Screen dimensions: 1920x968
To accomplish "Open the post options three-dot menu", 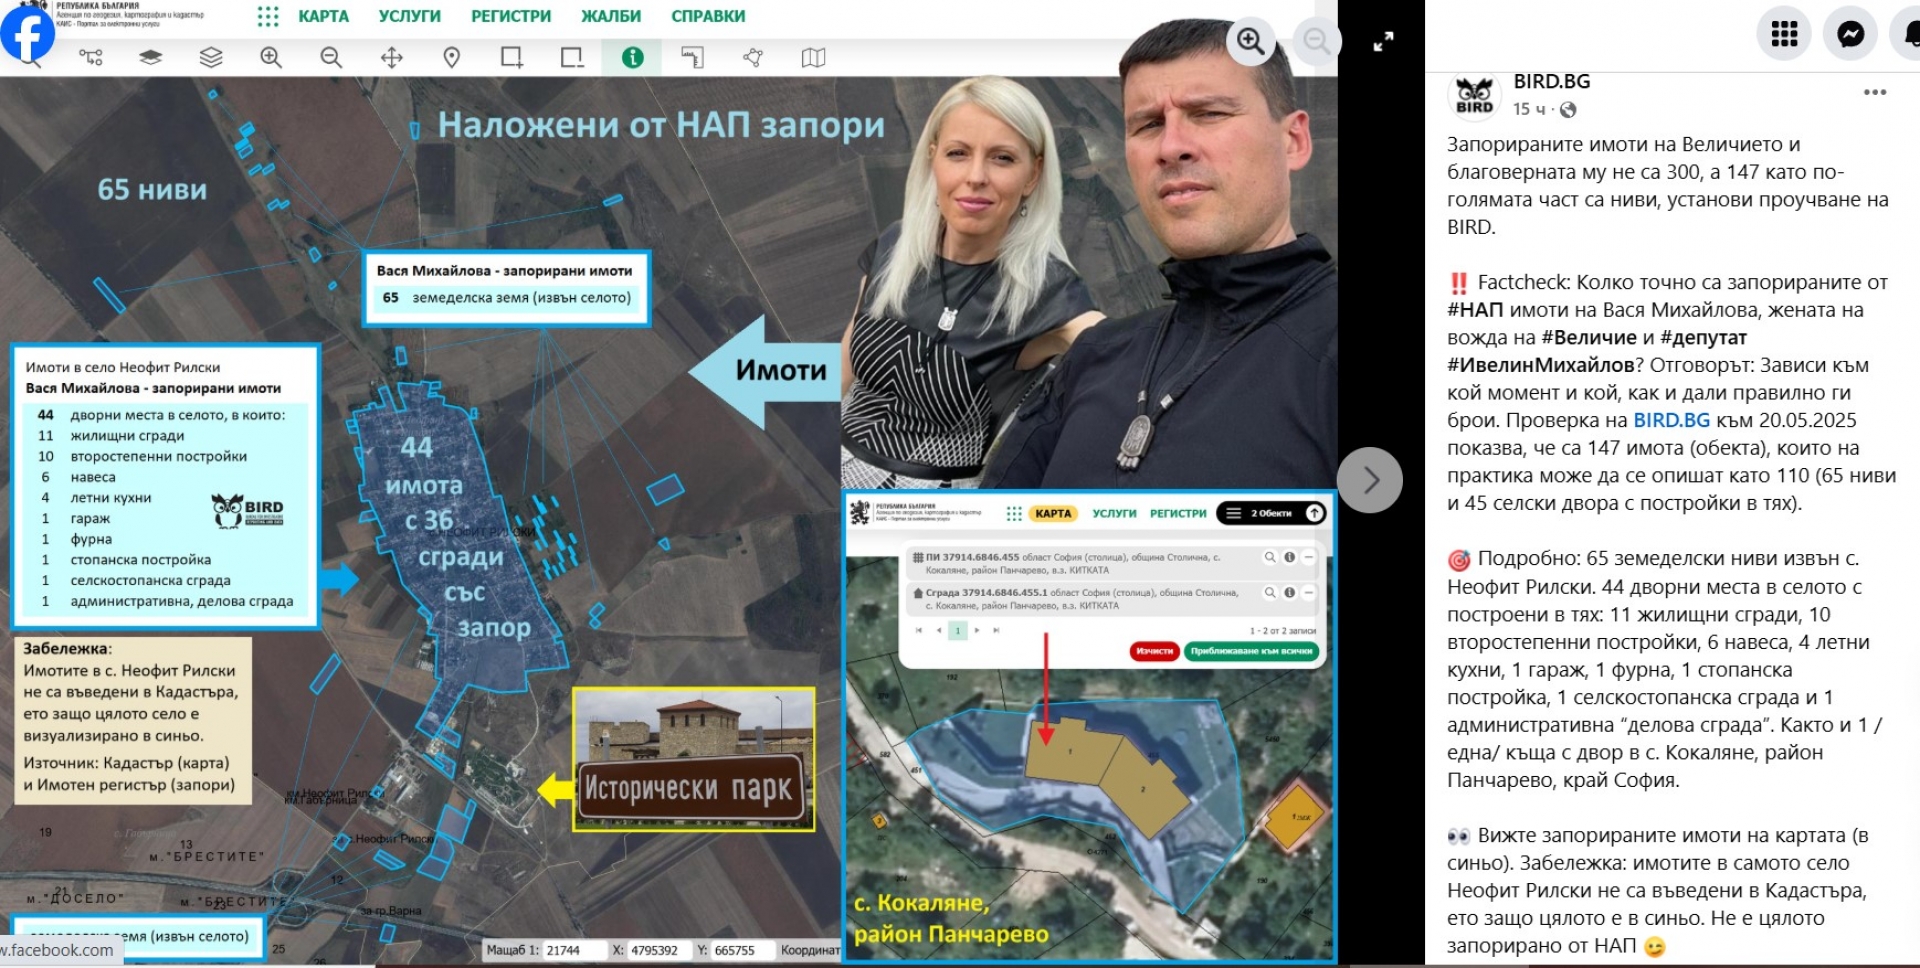I will (x=1875, y=92).
